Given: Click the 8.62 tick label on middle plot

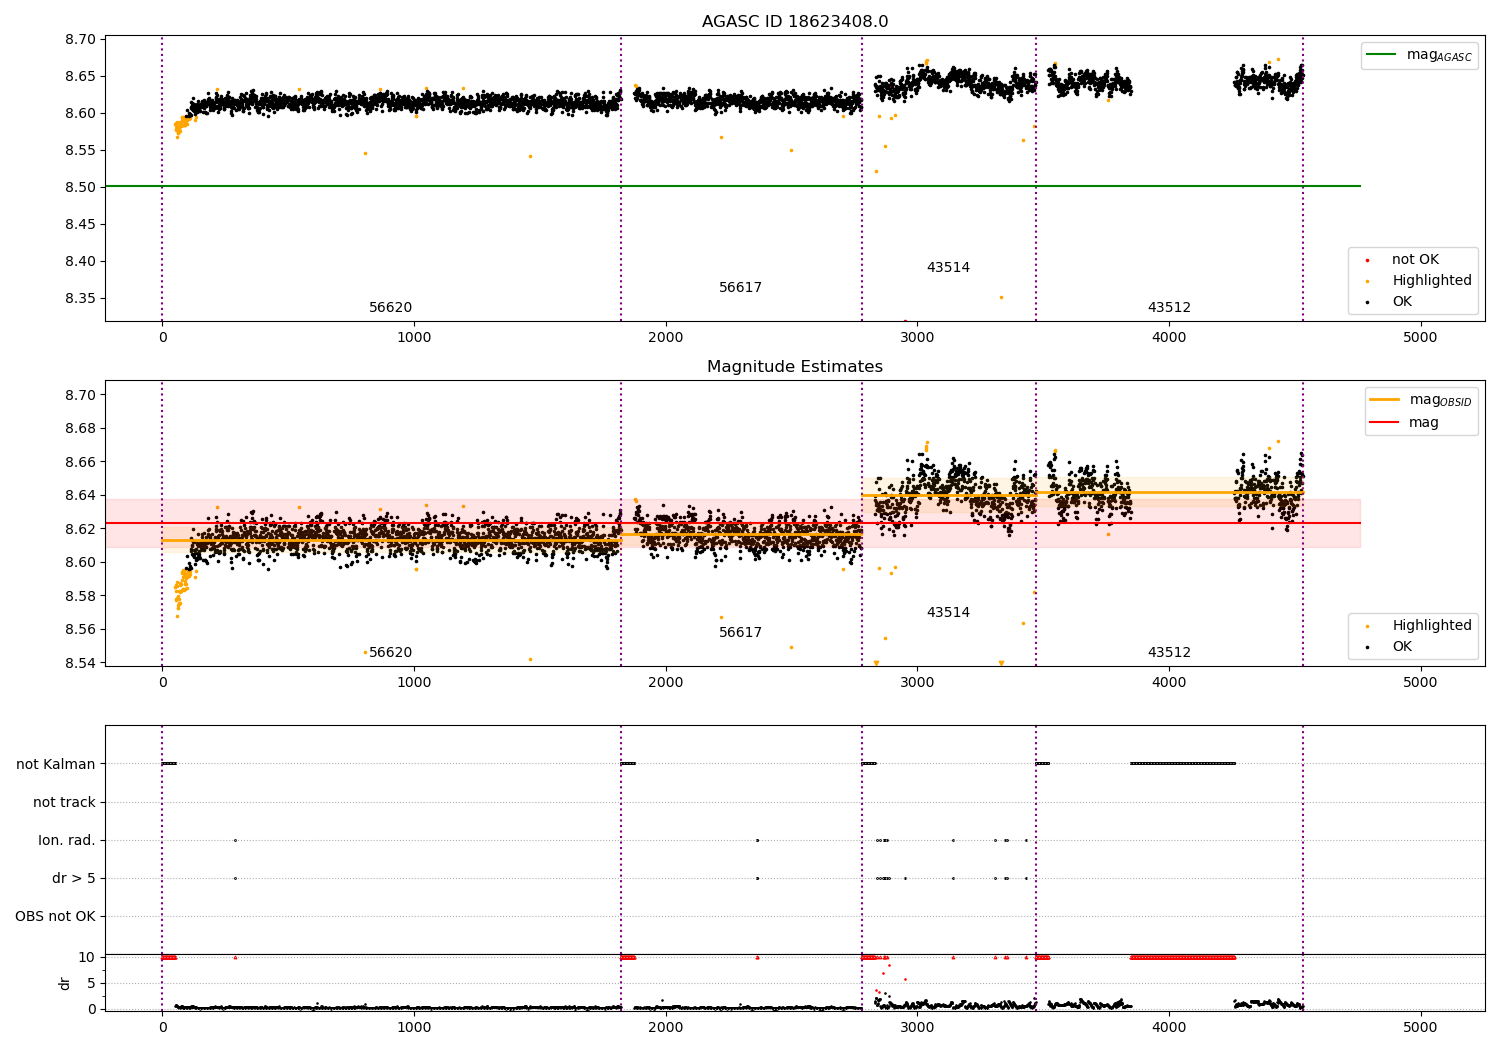Looking at the screenshot, I should [x=78, y=529].
